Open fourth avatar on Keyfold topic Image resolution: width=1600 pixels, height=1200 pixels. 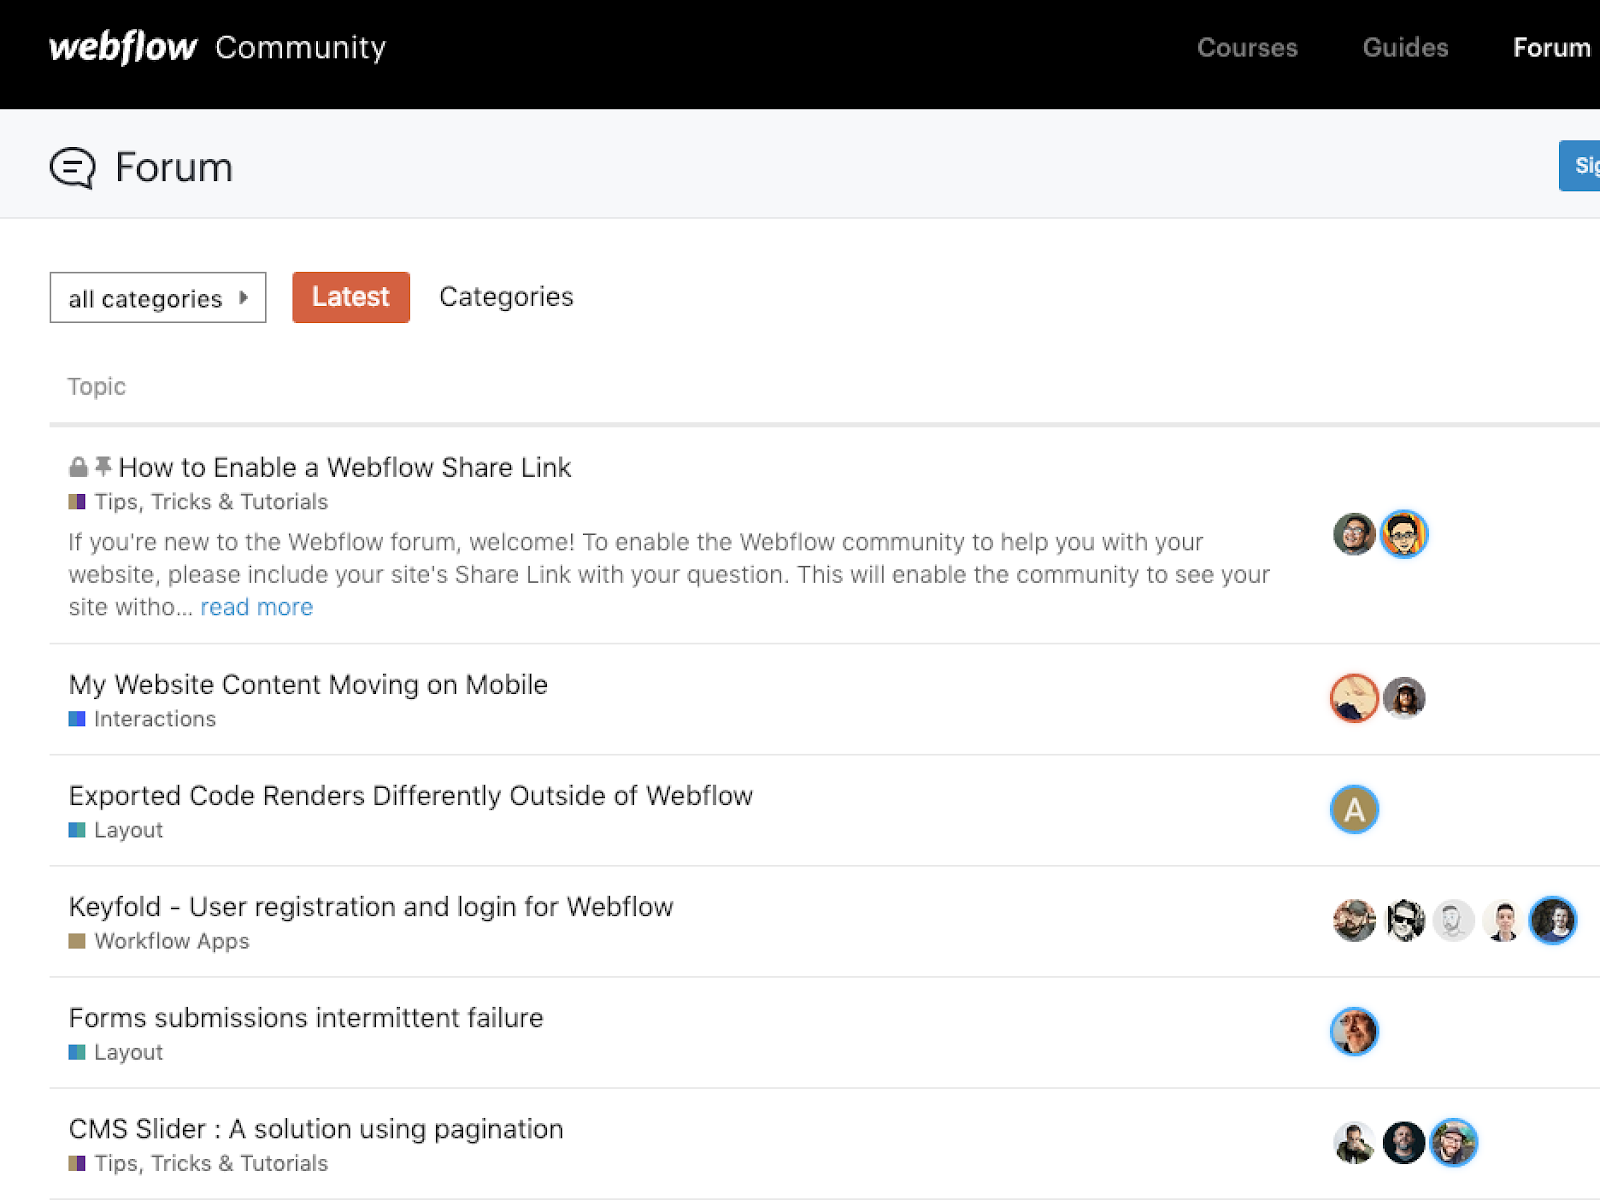[1503, 920]
